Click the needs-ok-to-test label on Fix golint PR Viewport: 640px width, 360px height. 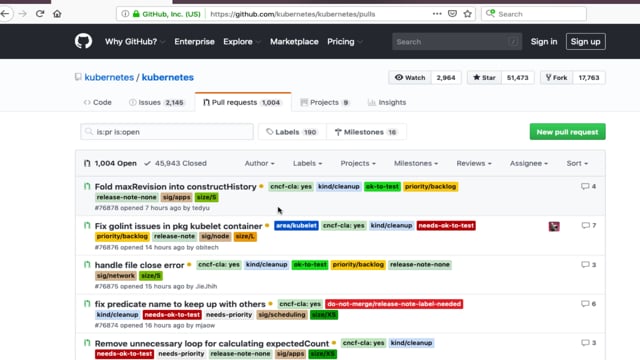pos(446,225)
